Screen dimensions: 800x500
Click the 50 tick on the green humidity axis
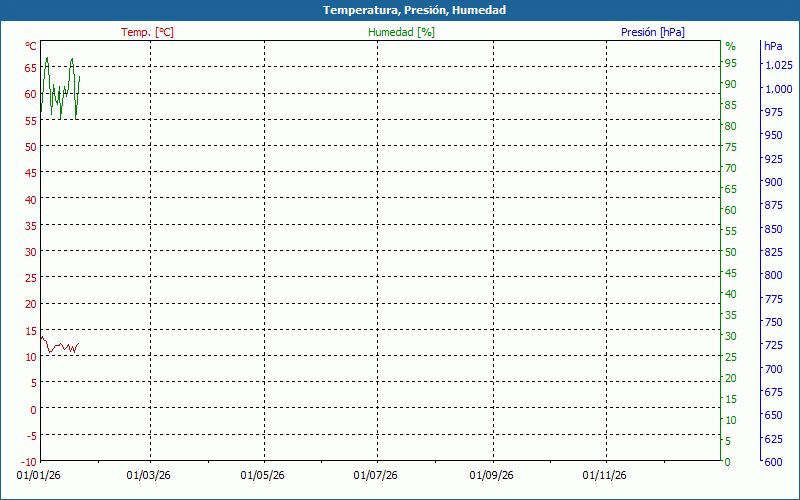tap(730, 252)
